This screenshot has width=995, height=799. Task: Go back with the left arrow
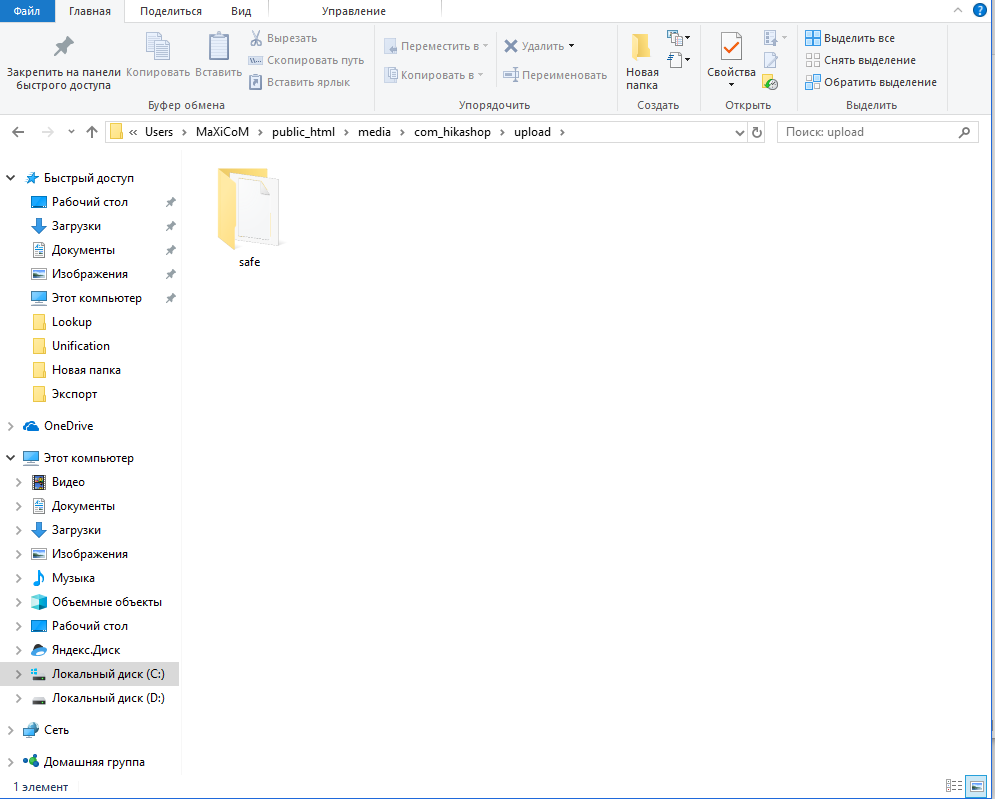click(18, 132)
